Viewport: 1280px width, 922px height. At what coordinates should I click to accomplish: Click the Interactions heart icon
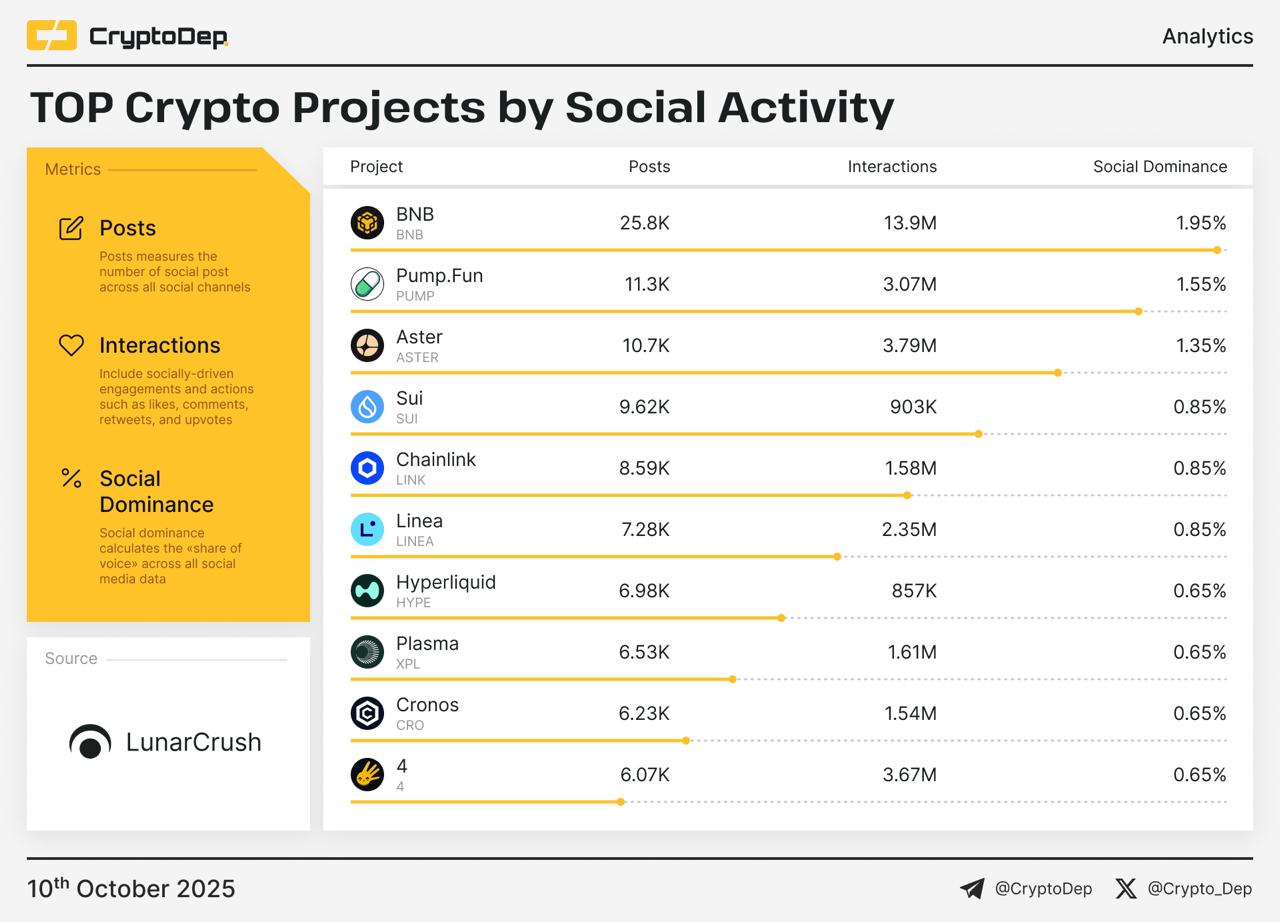(71, 345)
